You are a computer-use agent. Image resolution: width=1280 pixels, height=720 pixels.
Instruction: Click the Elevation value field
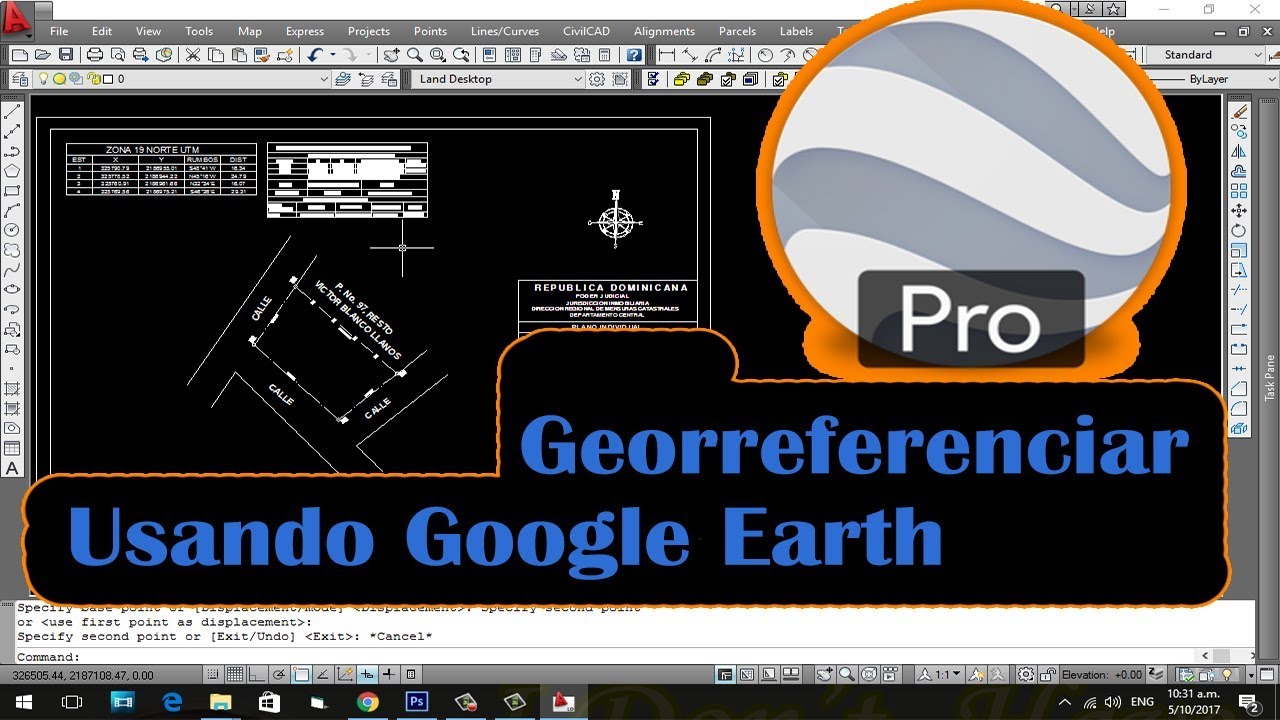point(1129,675)
